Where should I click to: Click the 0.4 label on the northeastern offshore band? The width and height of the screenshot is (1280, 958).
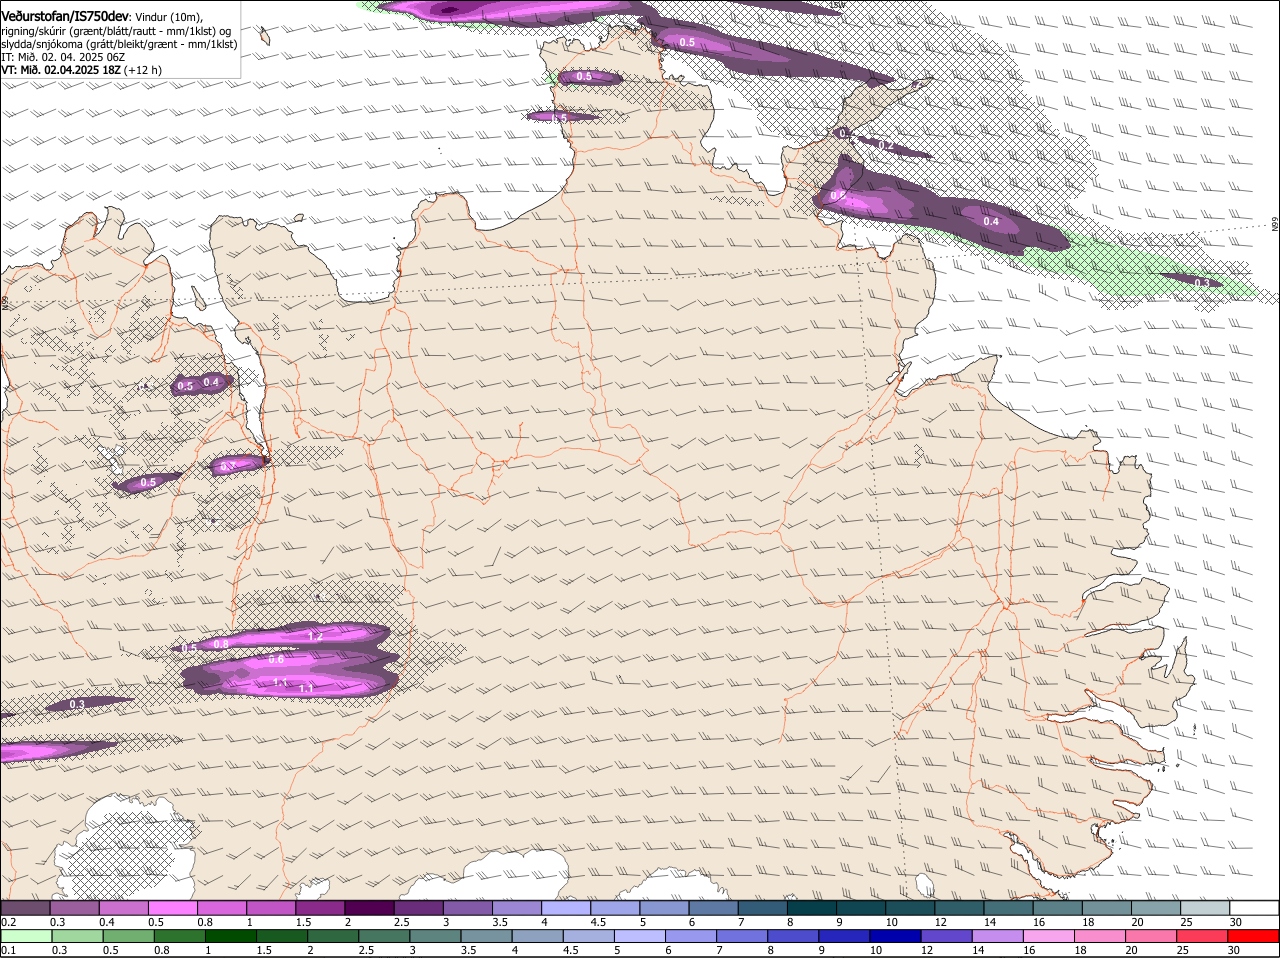pyautogui.click(x=991, y=222)
